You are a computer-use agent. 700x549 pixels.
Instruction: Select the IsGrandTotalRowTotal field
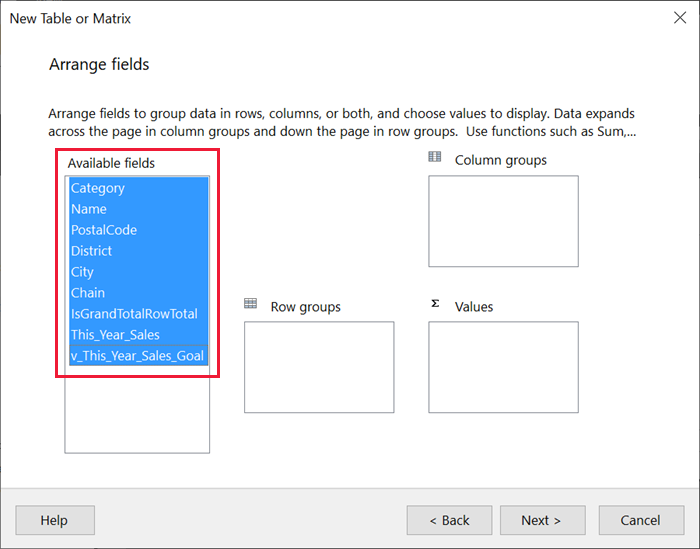[x=134, y=314]
